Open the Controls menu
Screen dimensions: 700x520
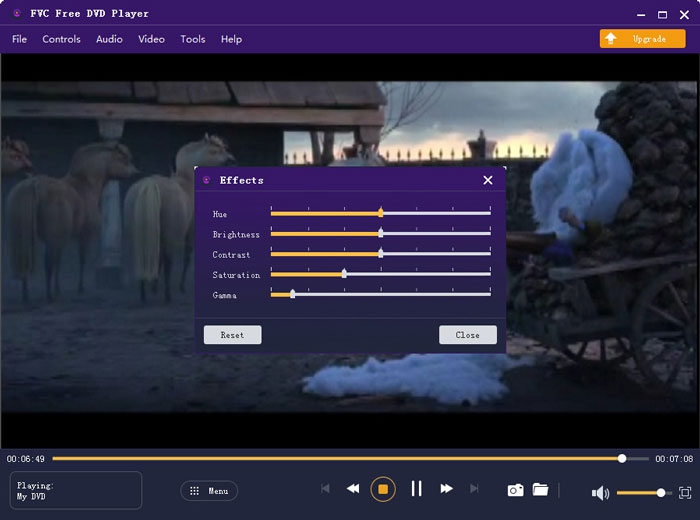tap(61, 39)
